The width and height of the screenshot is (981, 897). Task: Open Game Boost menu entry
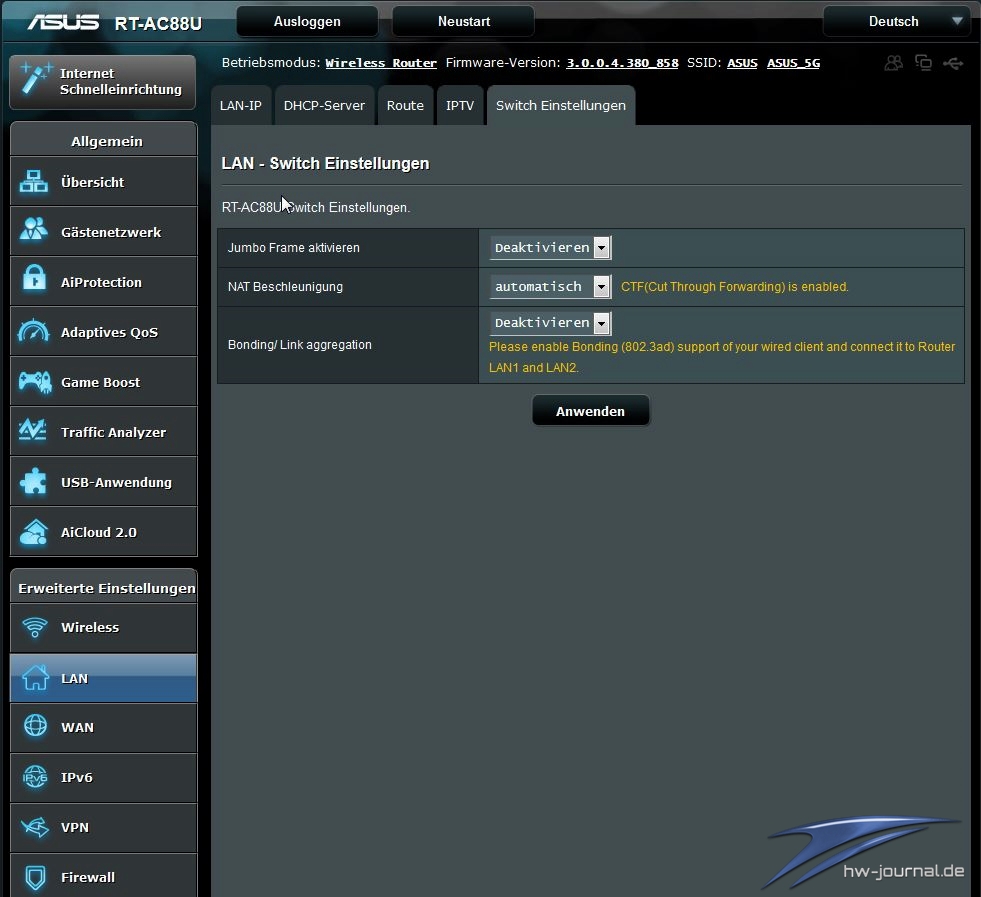pyautogui.click(x=104, y=382)
